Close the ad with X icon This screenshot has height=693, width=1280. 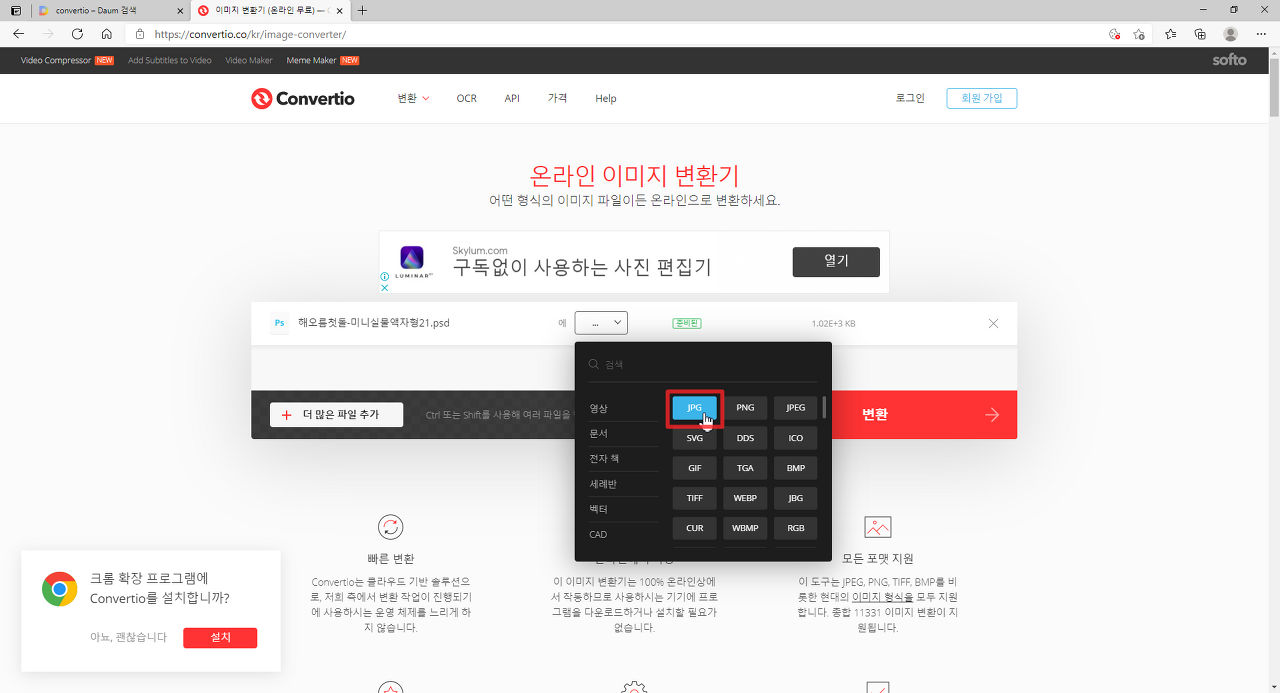[x=384, y=288]
